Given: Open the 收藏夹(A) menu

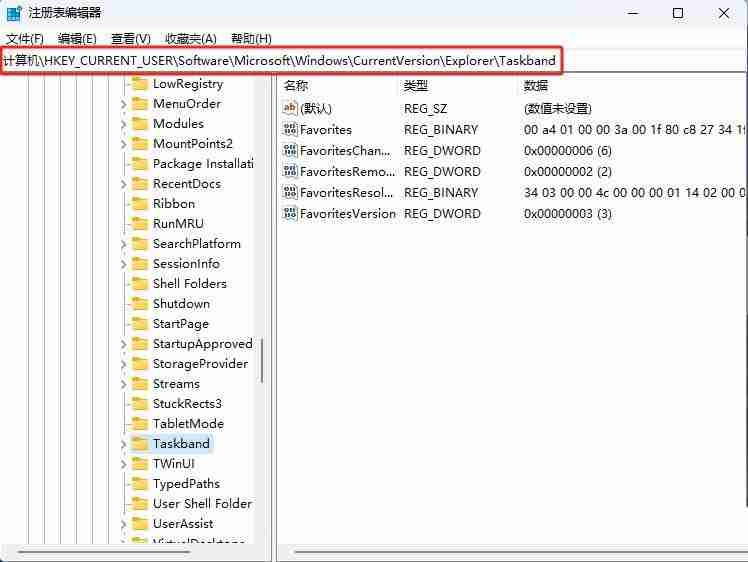Looking at the screenshot, I should click(x=191, y=39).
